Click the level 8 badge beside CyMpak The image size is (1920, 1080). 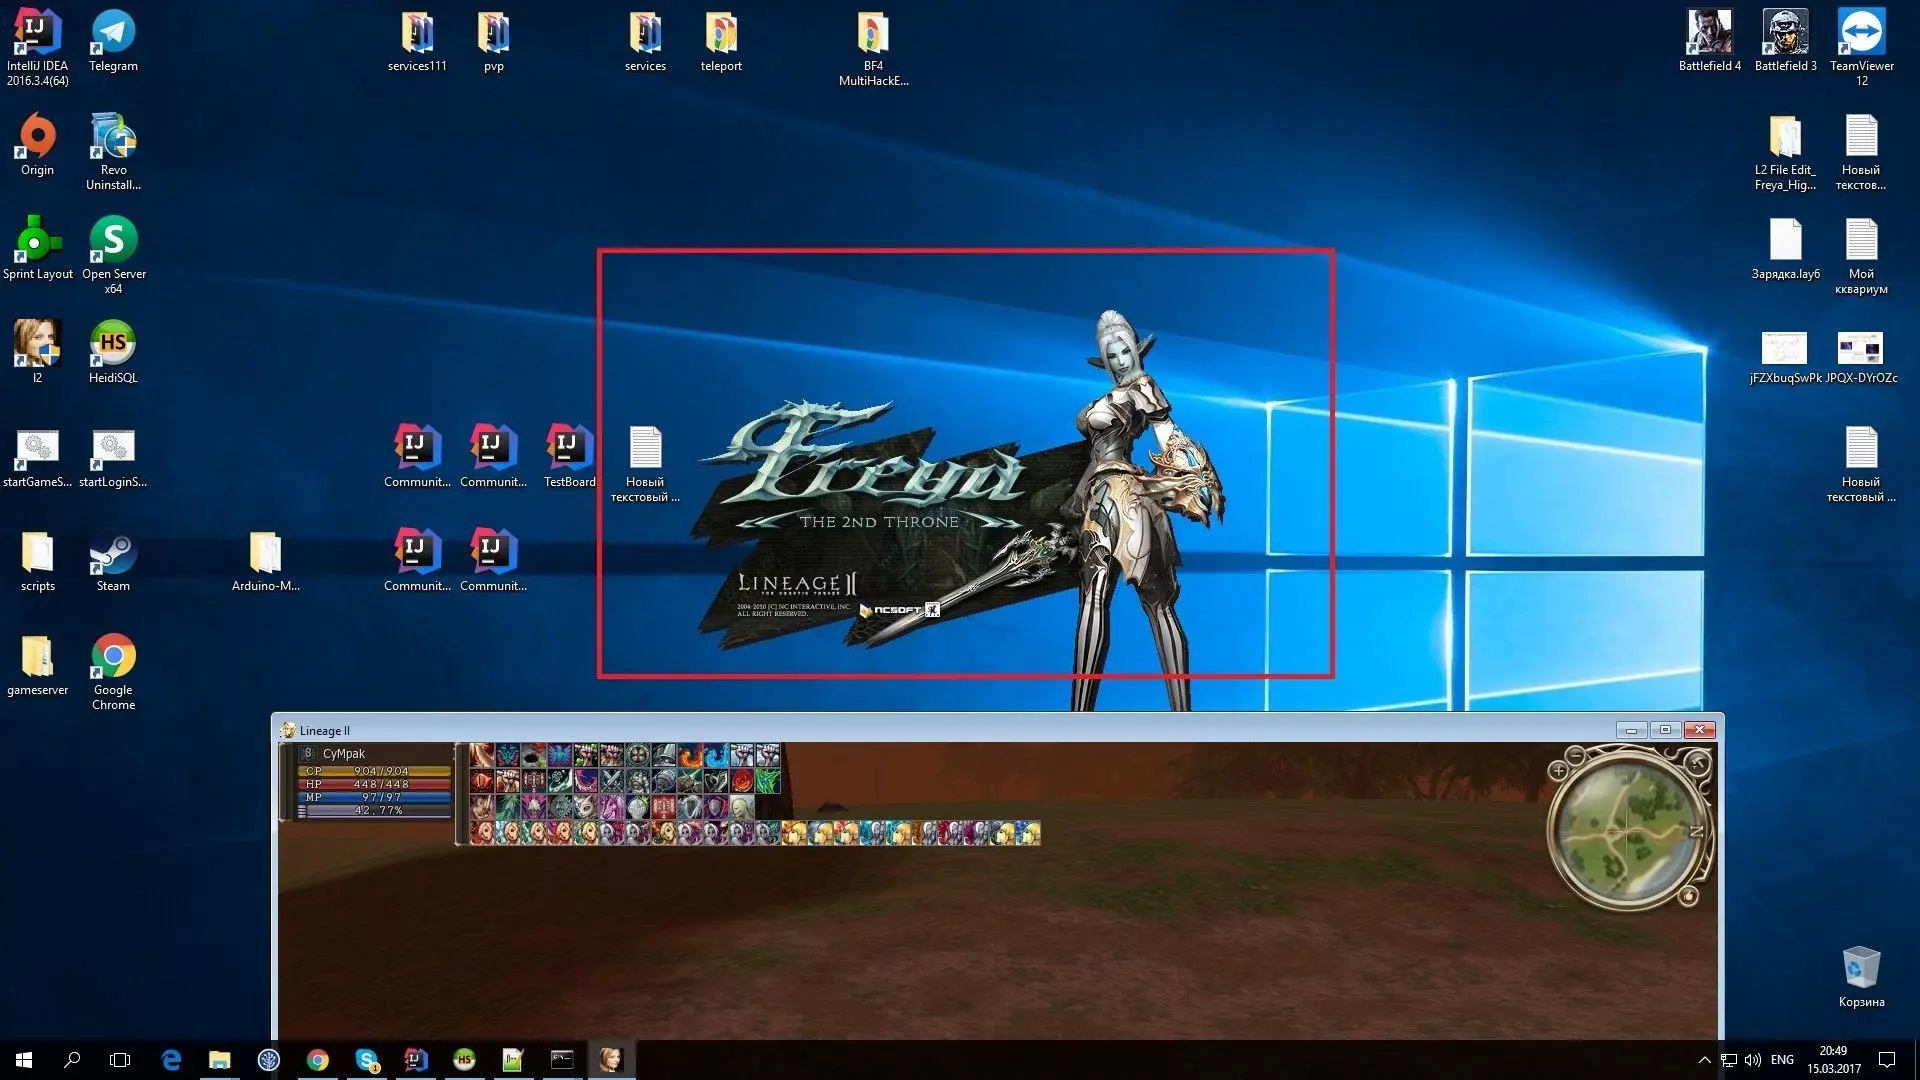point(308,754)
